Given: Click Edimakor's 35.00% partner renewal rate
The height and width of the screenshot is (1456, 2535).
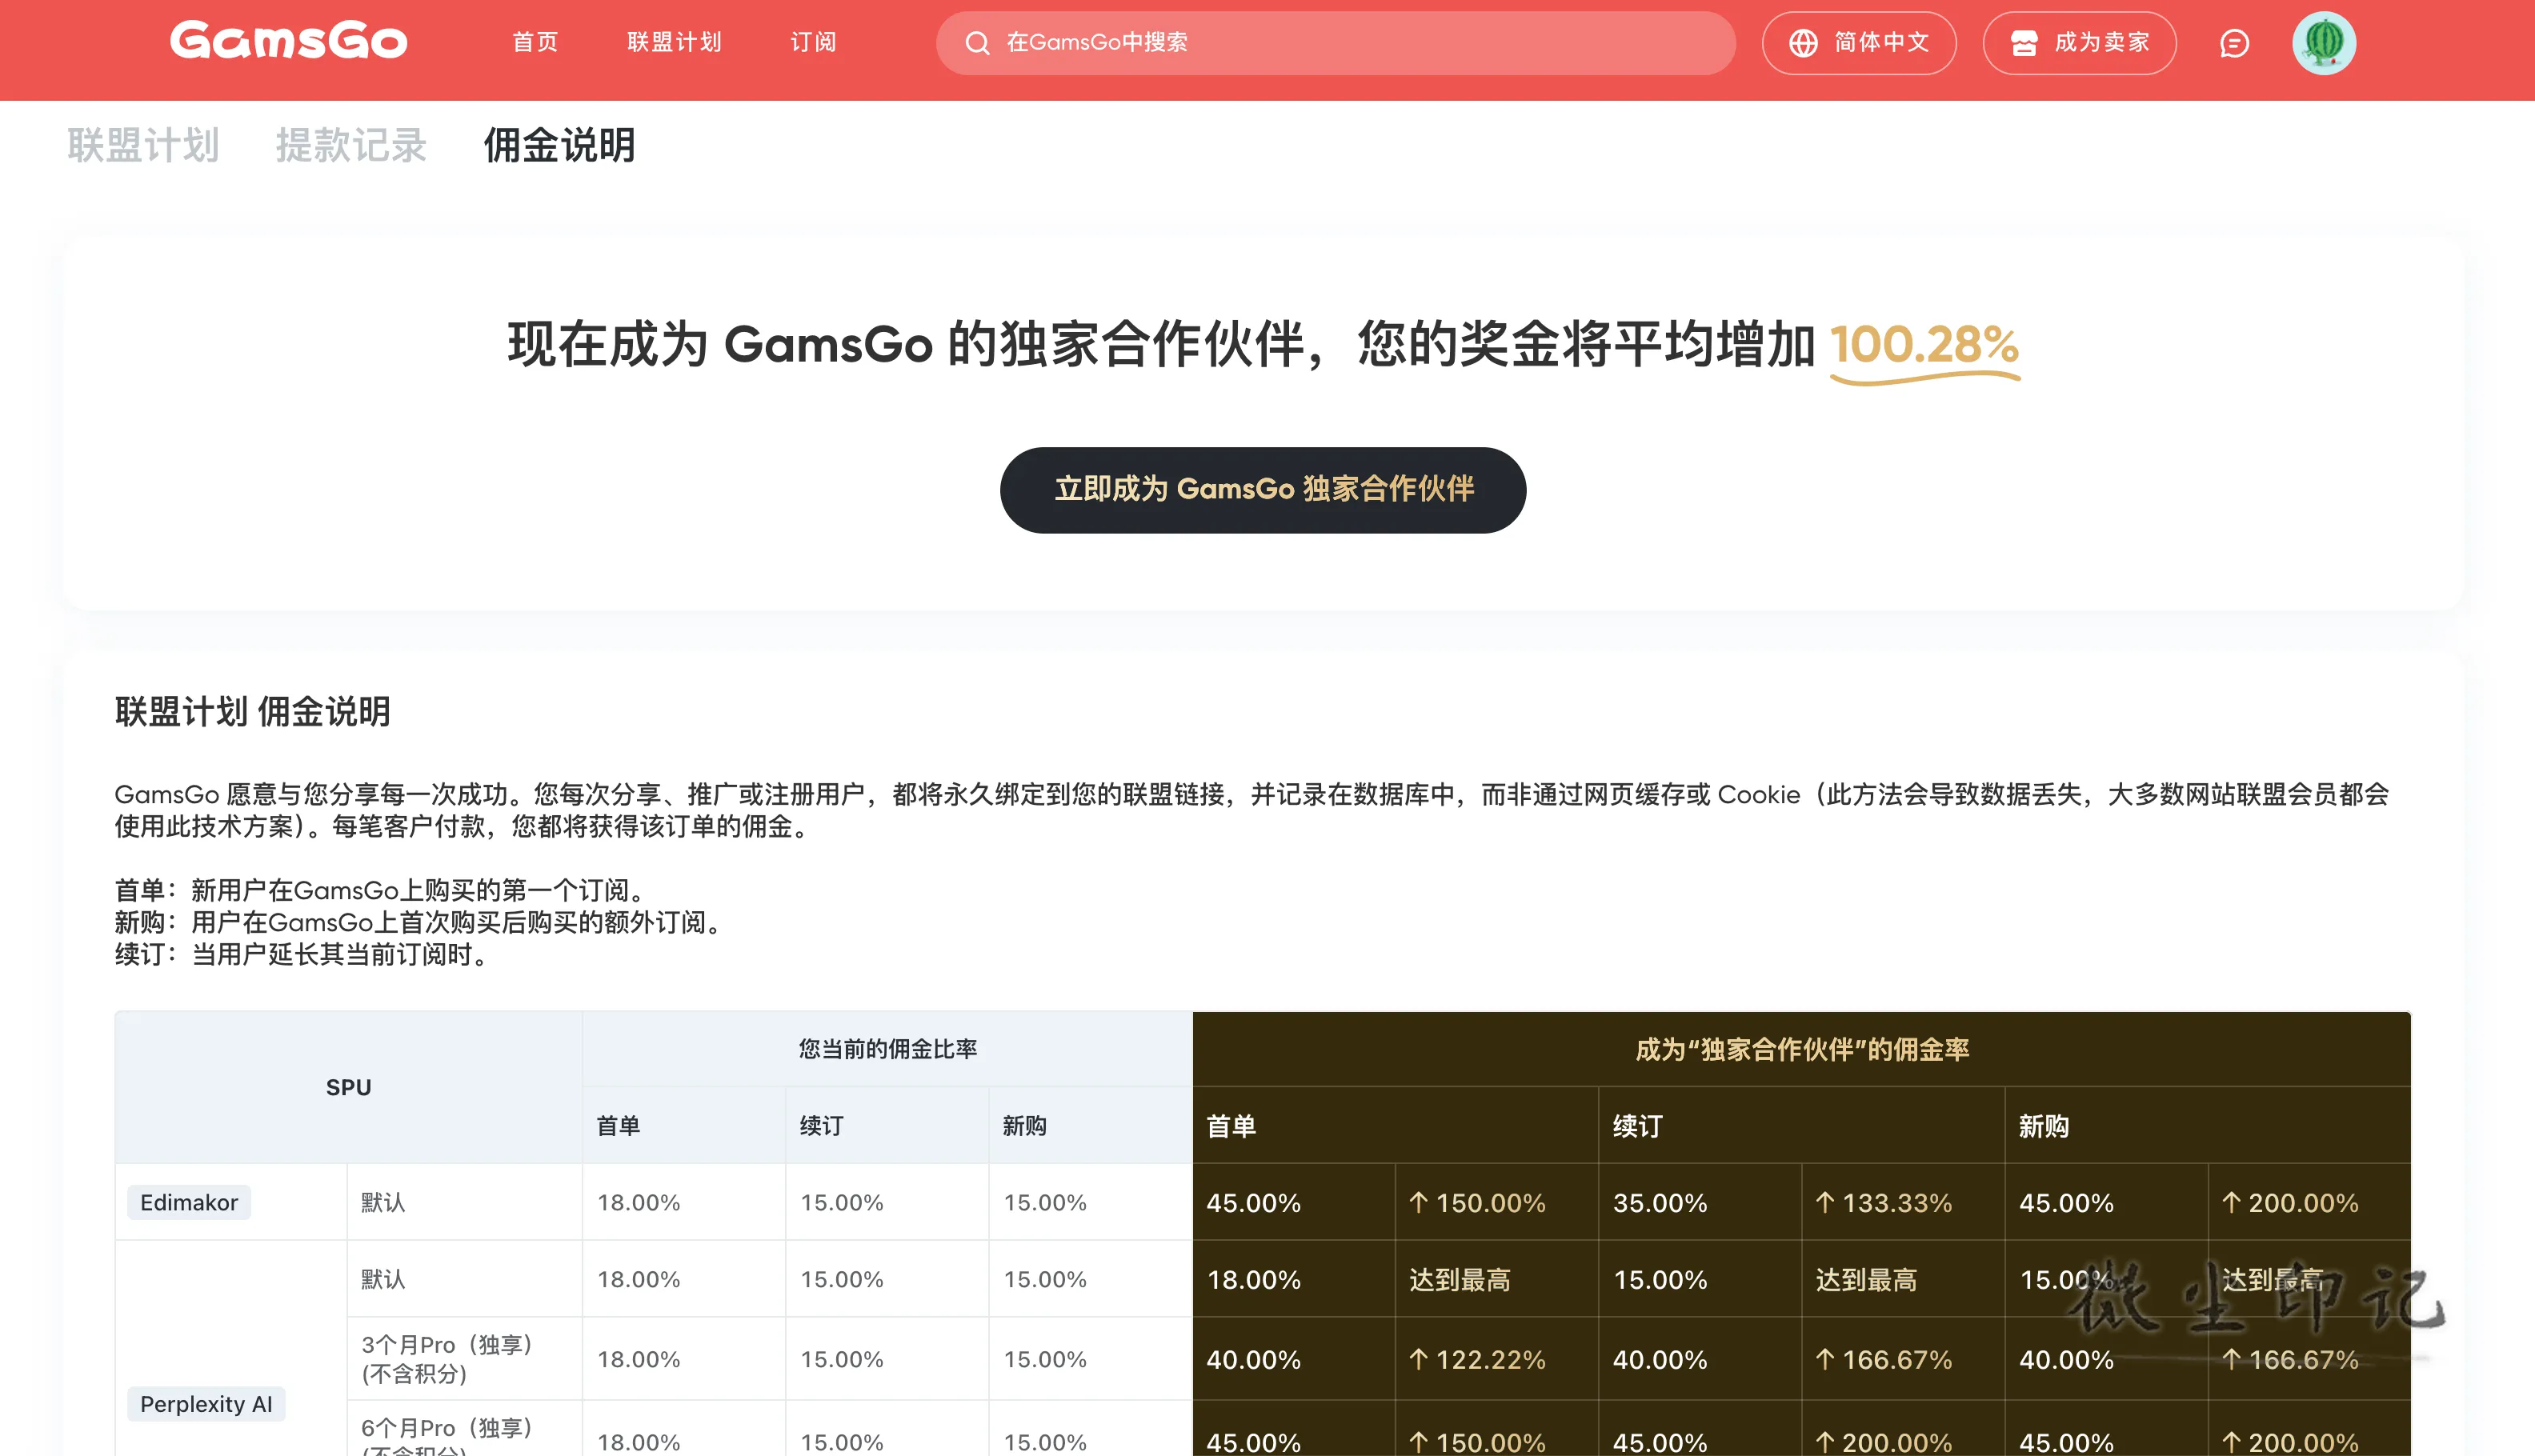Looking at the screenshot, I should (x=1660, y=1203).
